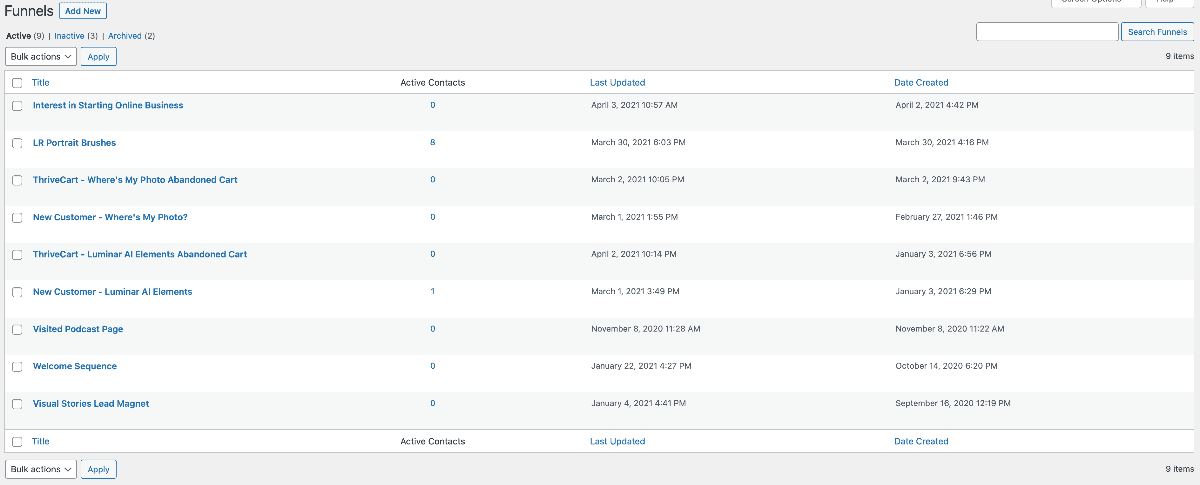1200x485 pixels.
Task: Click the Add New funnel button
Action: [83, 11]
